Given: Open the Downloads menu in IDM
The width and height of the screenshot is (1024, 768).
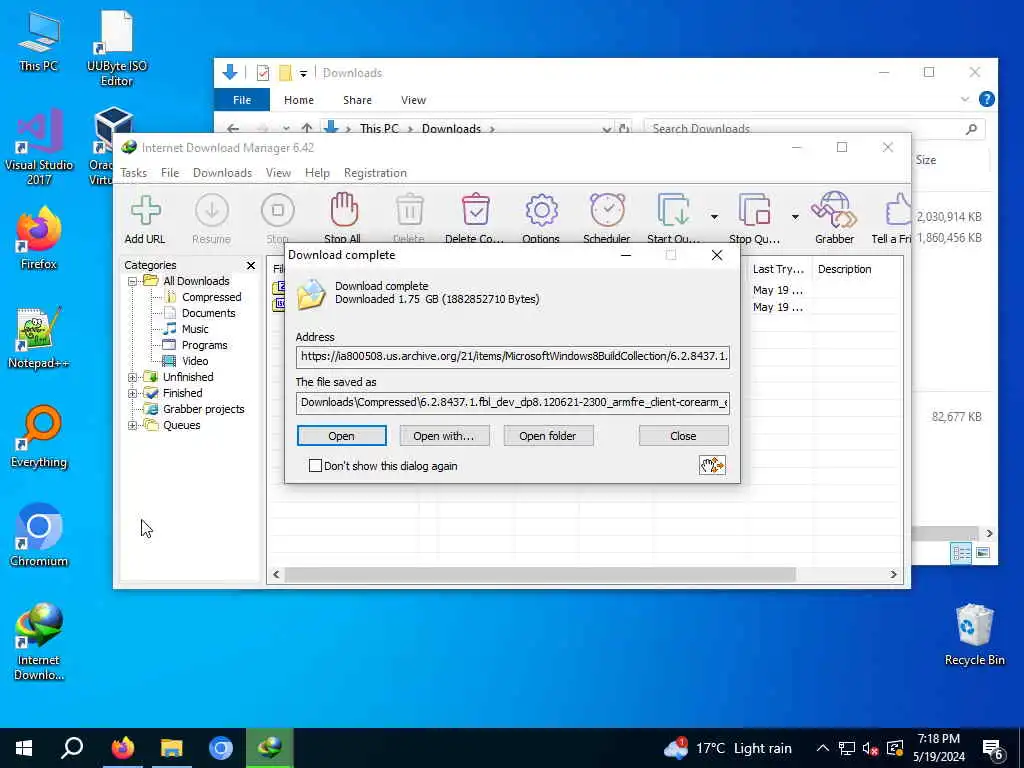Looking at the screenshot, I should [x=222, y=173].
